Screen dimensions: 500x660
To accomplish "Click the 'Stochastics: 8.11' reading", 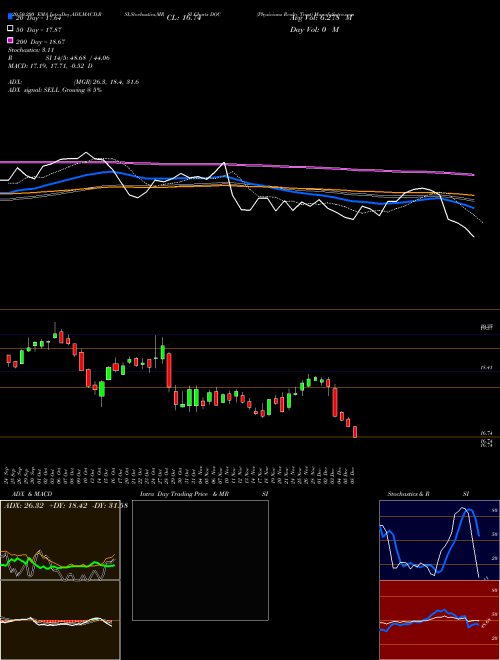I will coord(31,50).
